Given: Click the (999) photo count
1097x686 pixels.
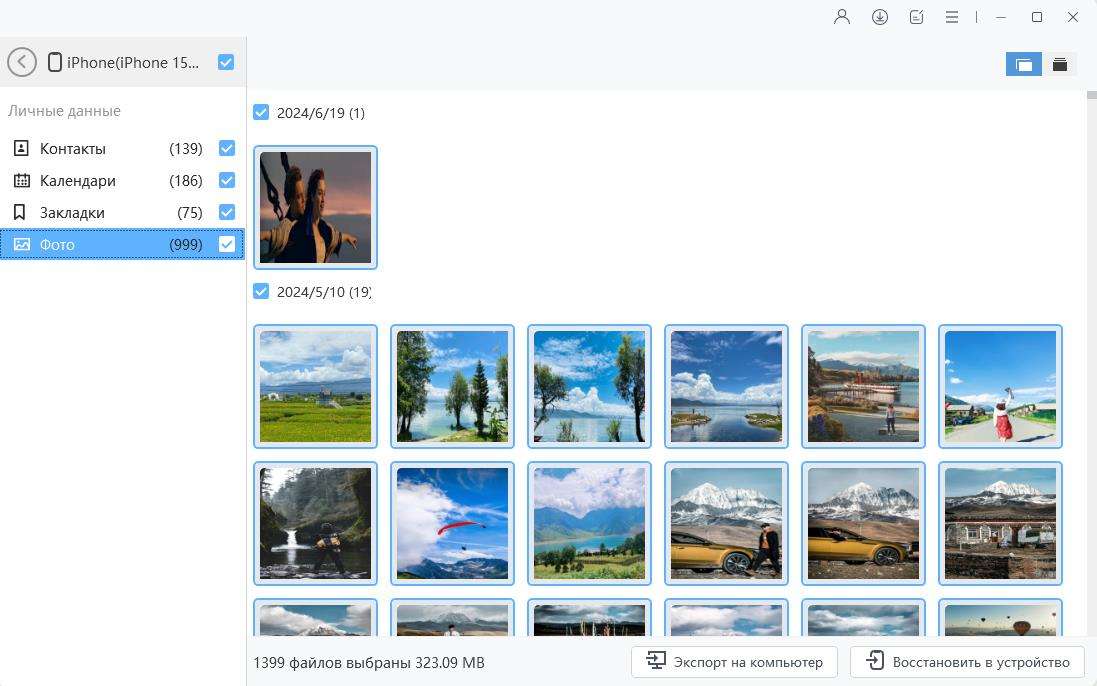Looking at the screenshot, I should click(185, 244).
